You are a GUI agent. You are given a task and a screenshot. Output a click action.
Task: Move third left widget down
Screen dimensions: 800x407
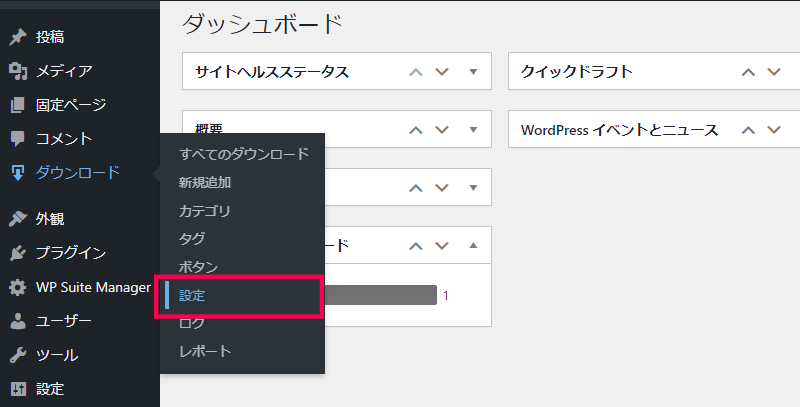pos(442,188)
